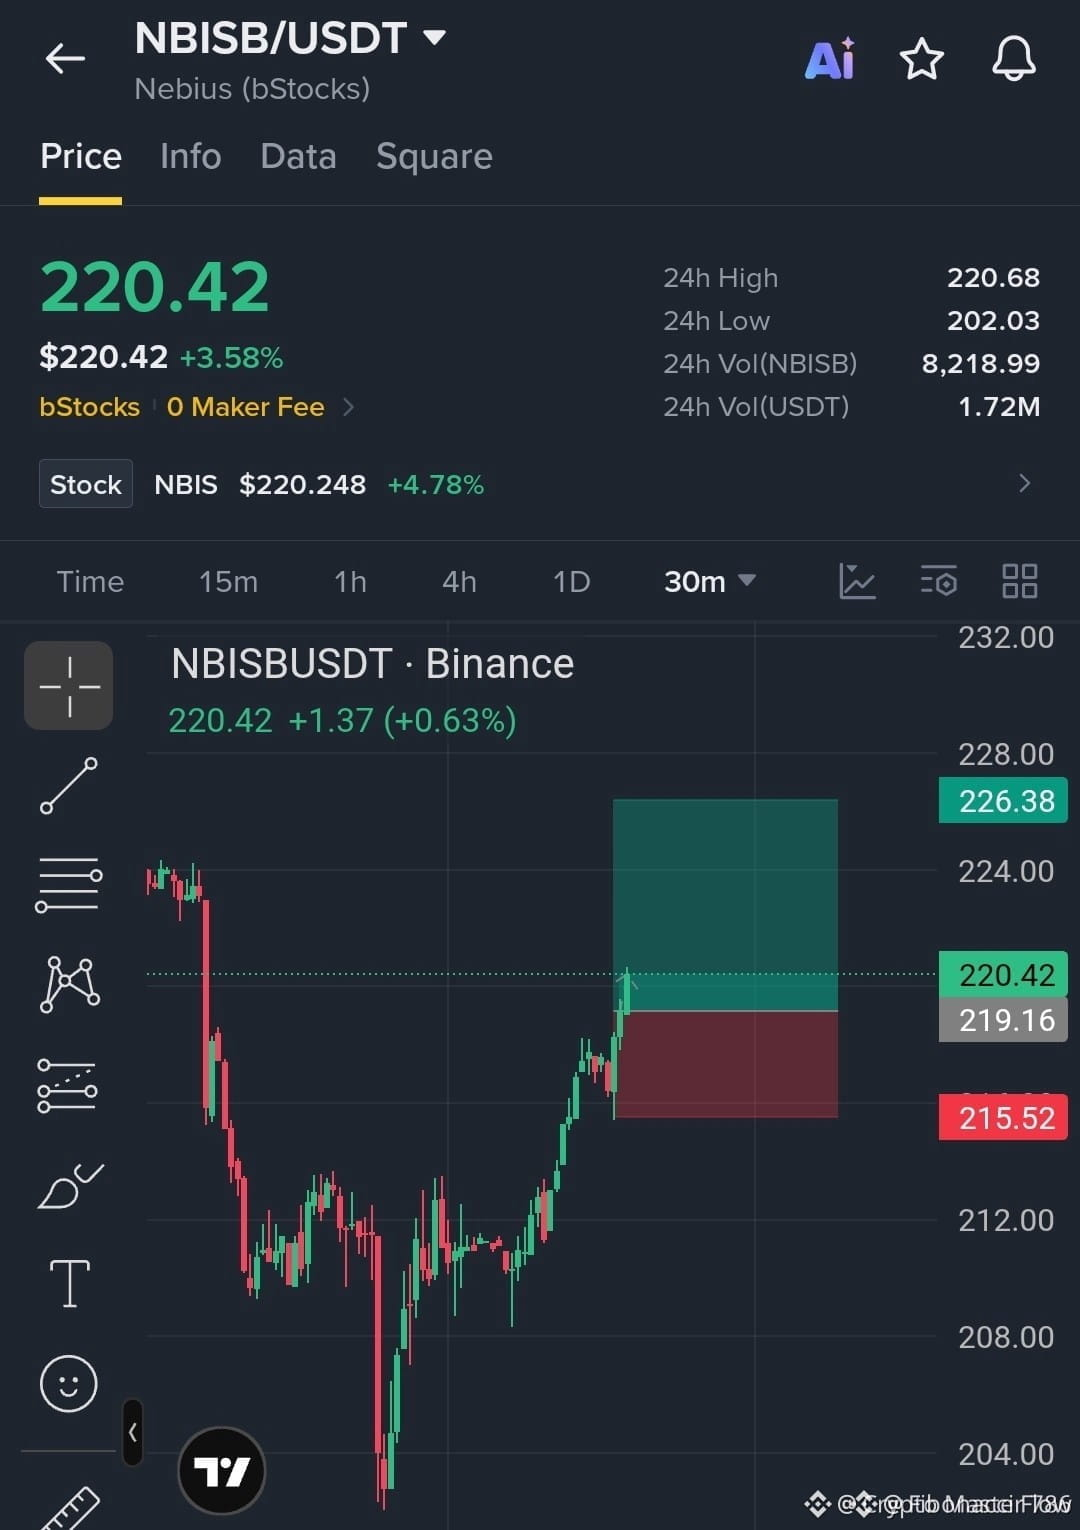
Task: Click the +3.58% change text
Action: click(231, 358)
